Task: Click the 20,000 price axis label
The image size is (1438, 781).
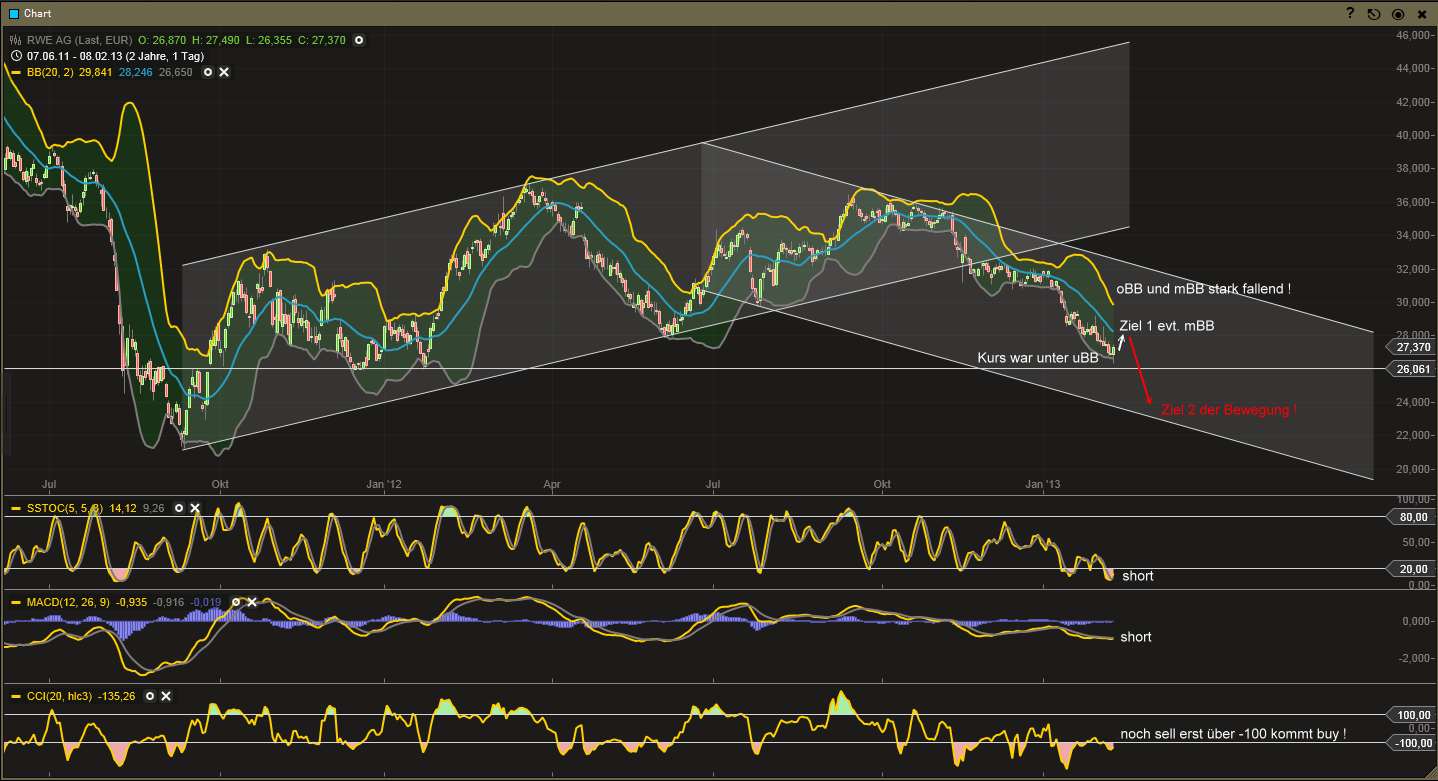Action: [x=1414, y=468]
